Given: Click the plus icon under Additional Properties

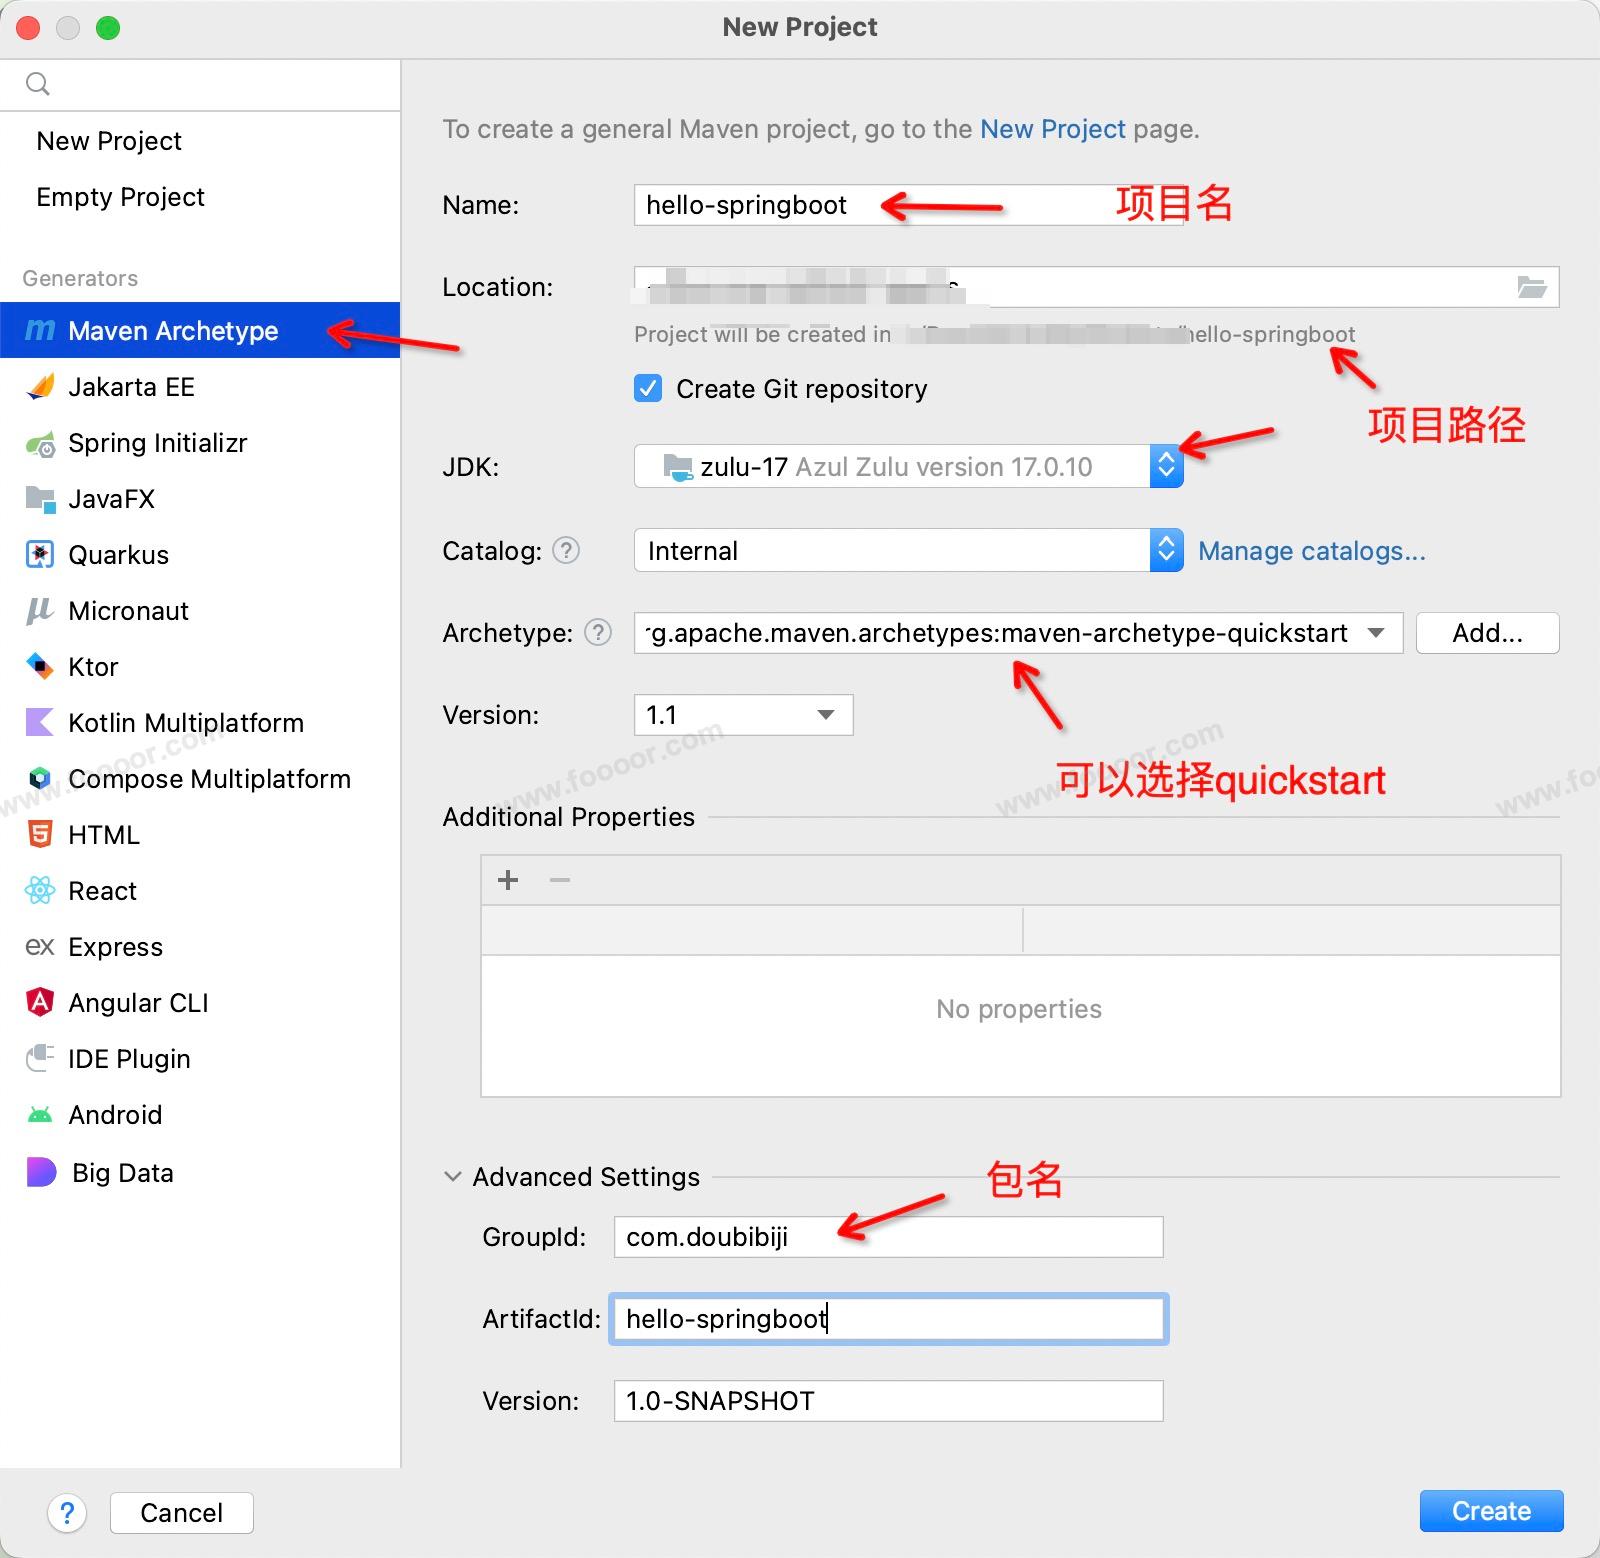Looking at the screenshot, I should coord(508,880).
